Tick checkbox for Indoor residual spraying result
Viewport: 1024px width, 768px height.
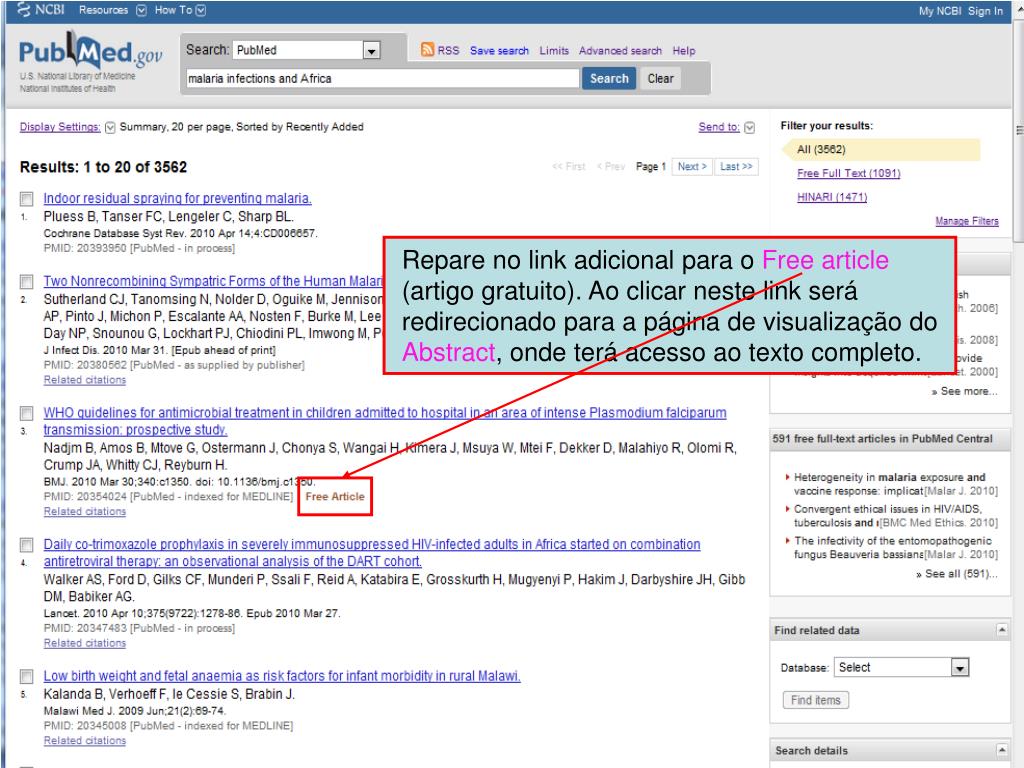click(x=27, y=199)
